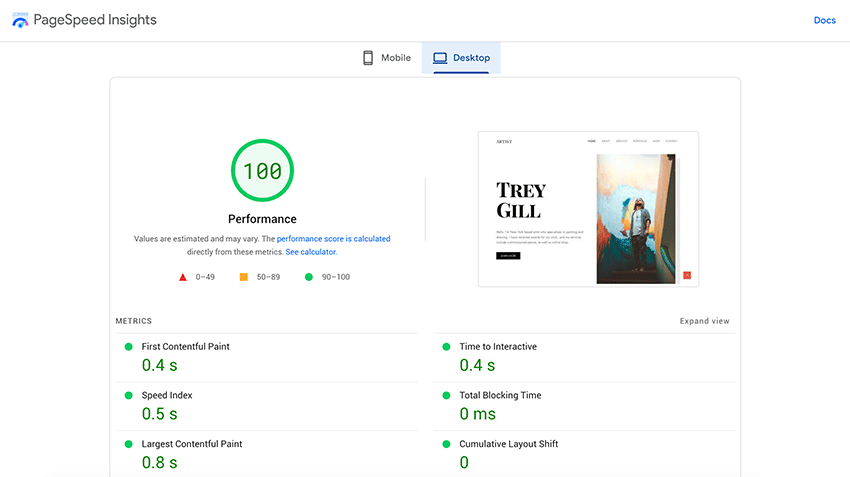
Task: Click the 'Speed Index' label
Action: (167, 395)
